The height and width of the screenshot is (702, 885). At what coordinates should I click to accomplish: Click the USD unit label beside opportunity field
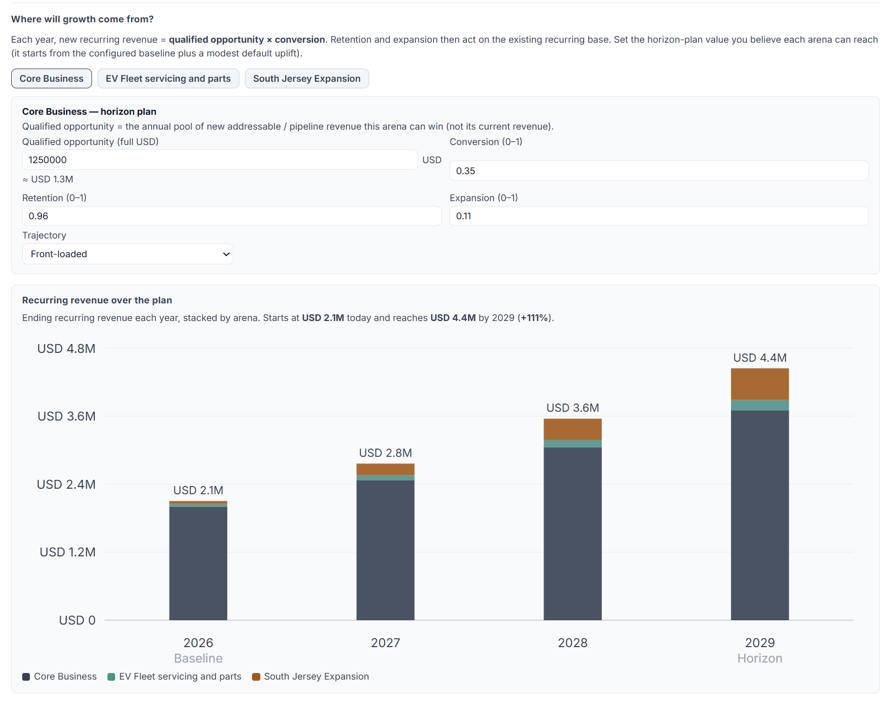pyautogui.click(x=432, y=160)
